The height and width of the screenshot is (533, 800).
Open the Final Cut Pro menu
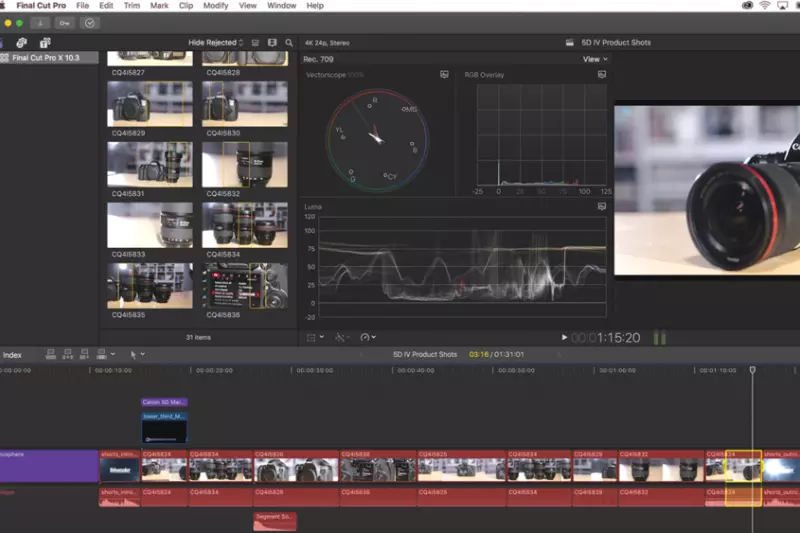point(41,6)
